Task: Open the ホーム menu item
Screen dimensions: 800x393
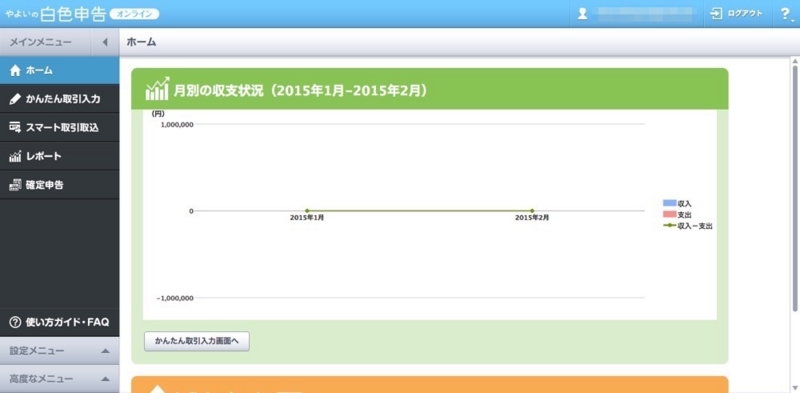Action: (59, 70)
